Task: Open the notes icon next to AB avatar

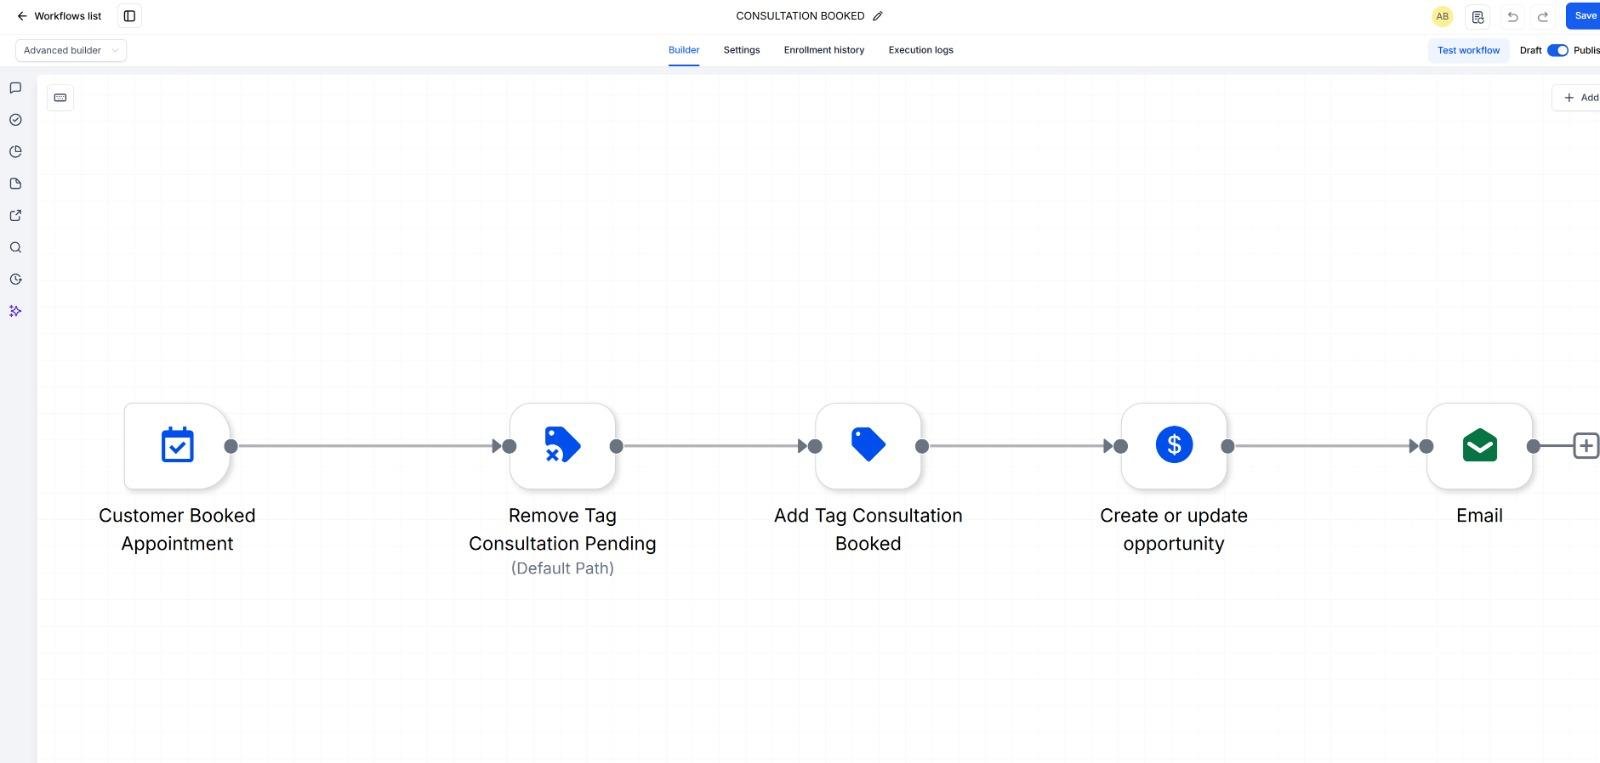Action: pos(1478,17)
